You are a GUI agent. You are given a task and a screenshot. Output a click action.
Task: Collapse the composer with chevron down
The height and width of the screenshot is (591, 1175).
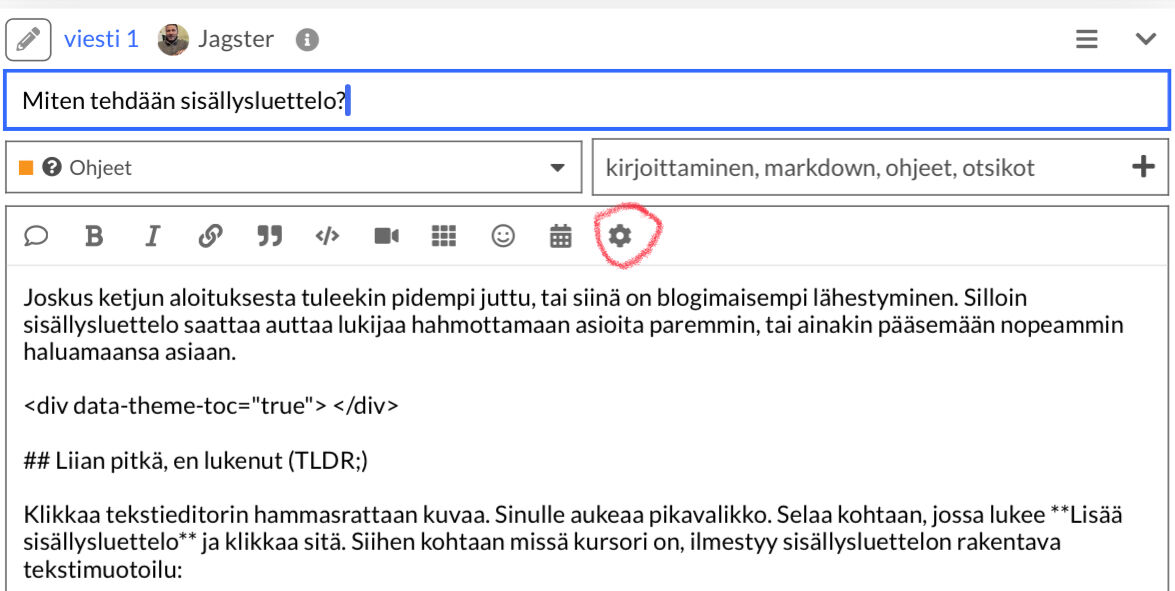click(1145, 40)
